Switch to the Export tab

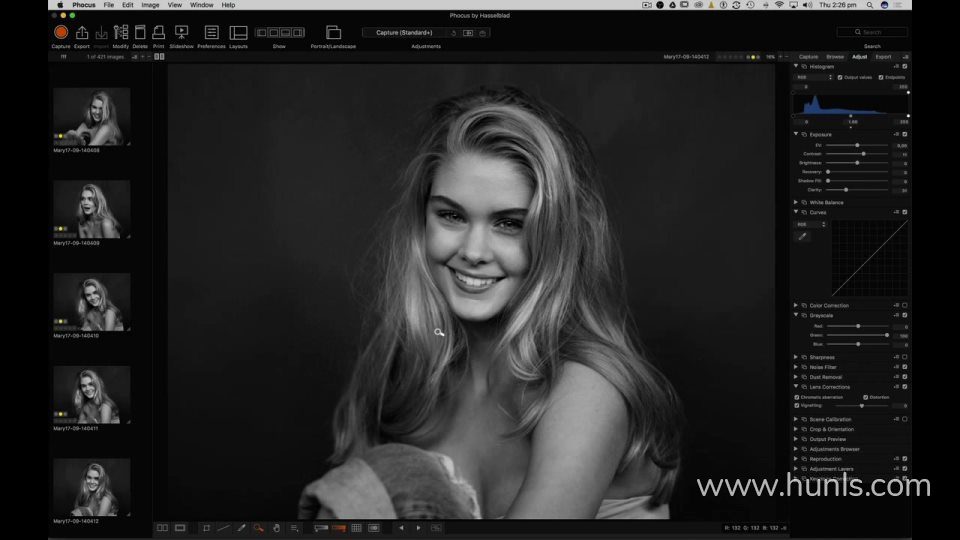(883, 57)
